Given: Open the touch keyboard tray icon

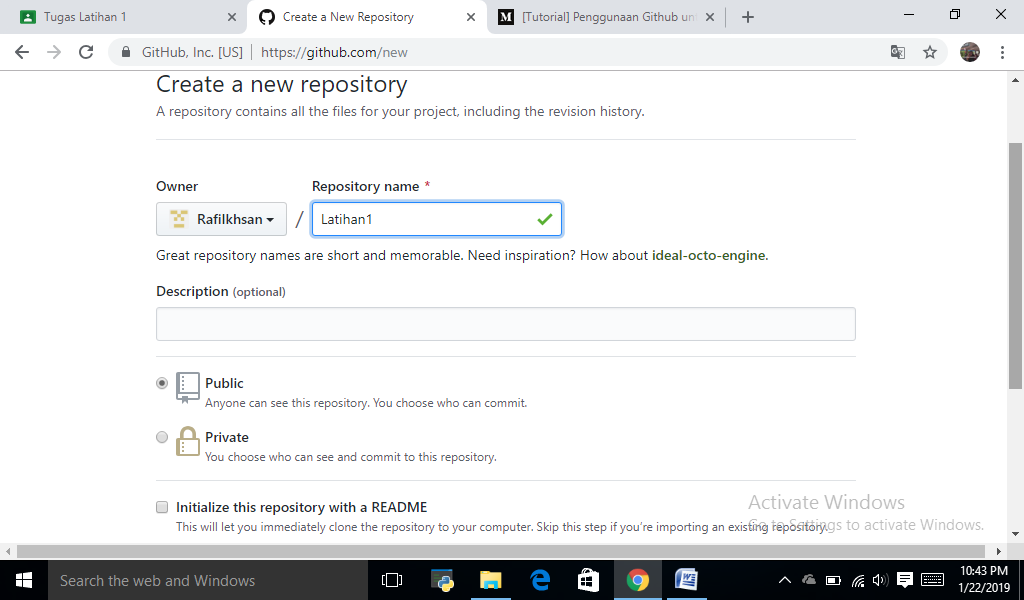Looking at the screenshot, I should (932, 580).
